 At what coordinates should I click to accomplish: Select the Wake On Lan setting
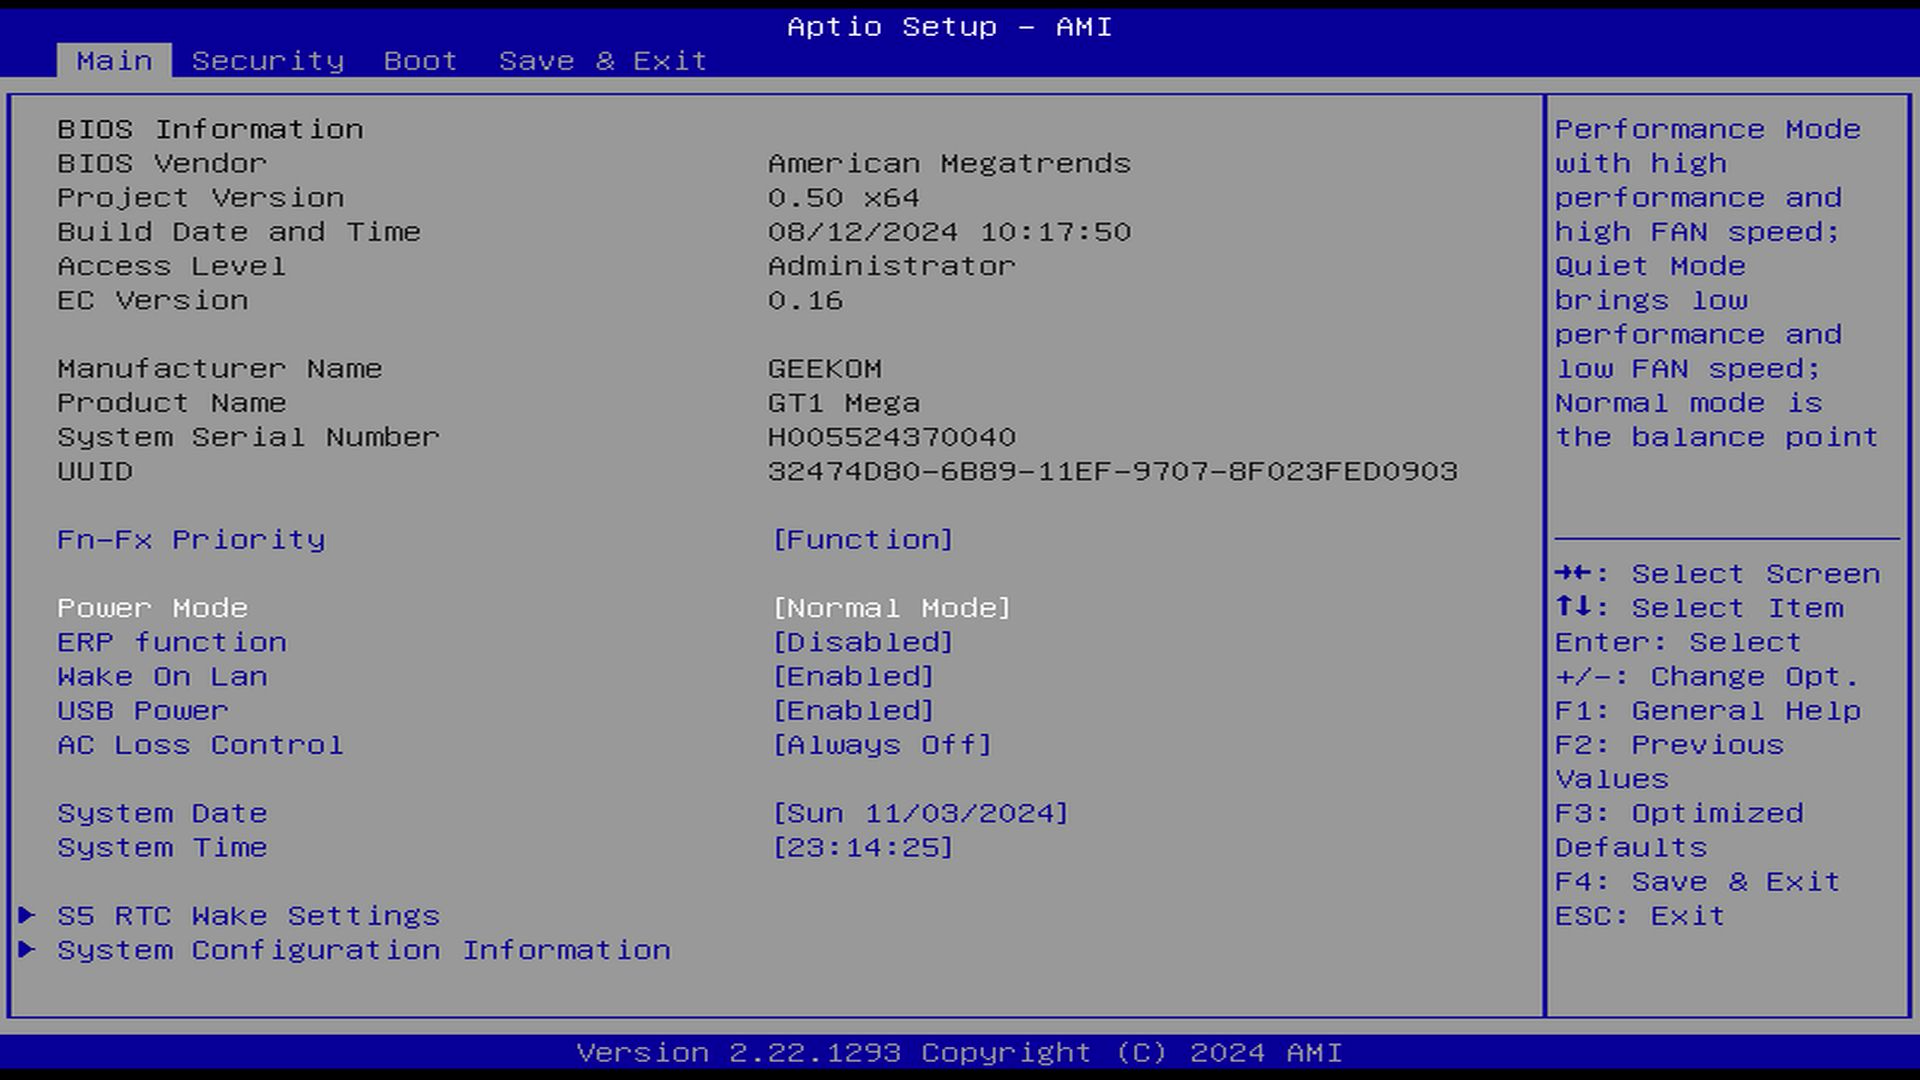coord(163,677)
